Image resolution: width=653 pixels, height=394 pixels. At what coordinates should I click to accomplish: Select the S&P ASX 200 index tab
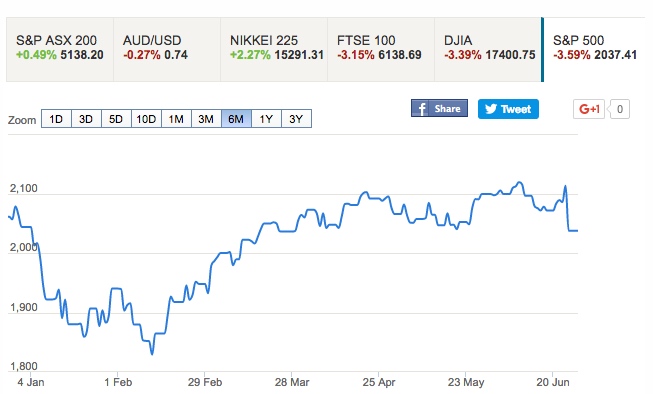pos(60,50)
